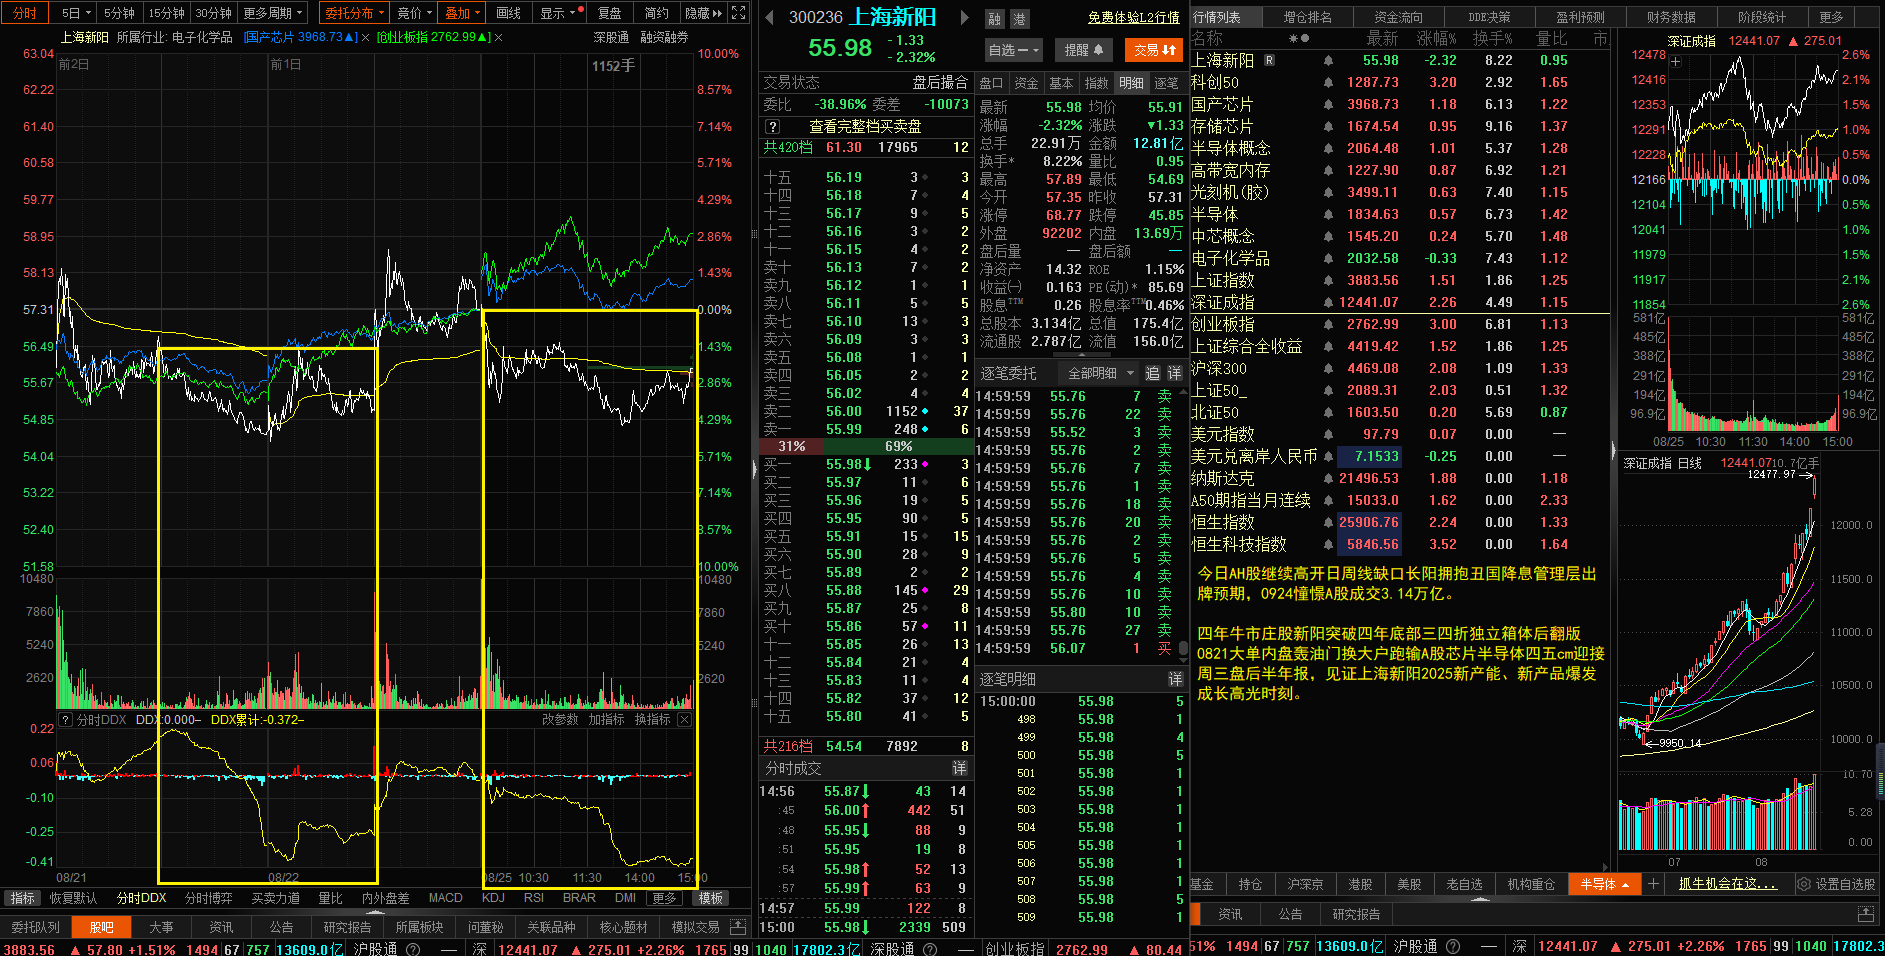Image resolution: width=1885 pixels, height=956 pixels.
Task: Open the 财务数据 tab in quote list
Action: (x=1671, y=17)
